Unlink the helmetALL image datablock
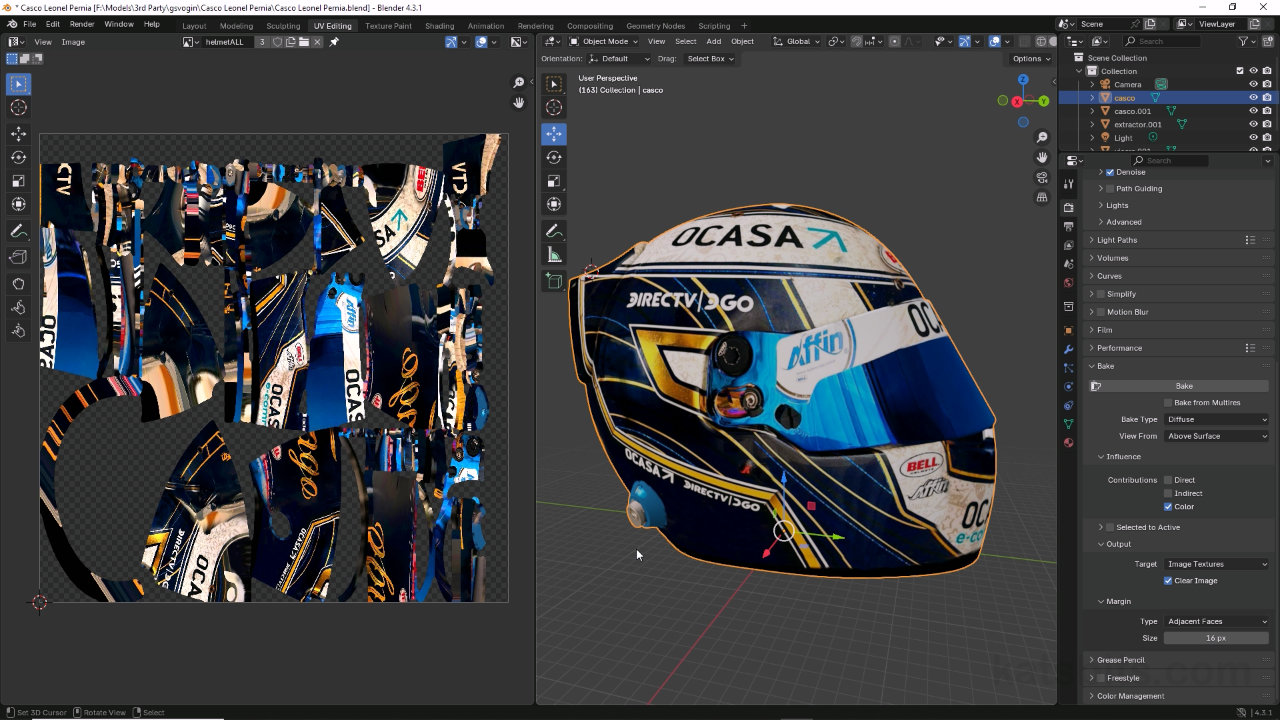The image size is (1280, 720). 317,42
